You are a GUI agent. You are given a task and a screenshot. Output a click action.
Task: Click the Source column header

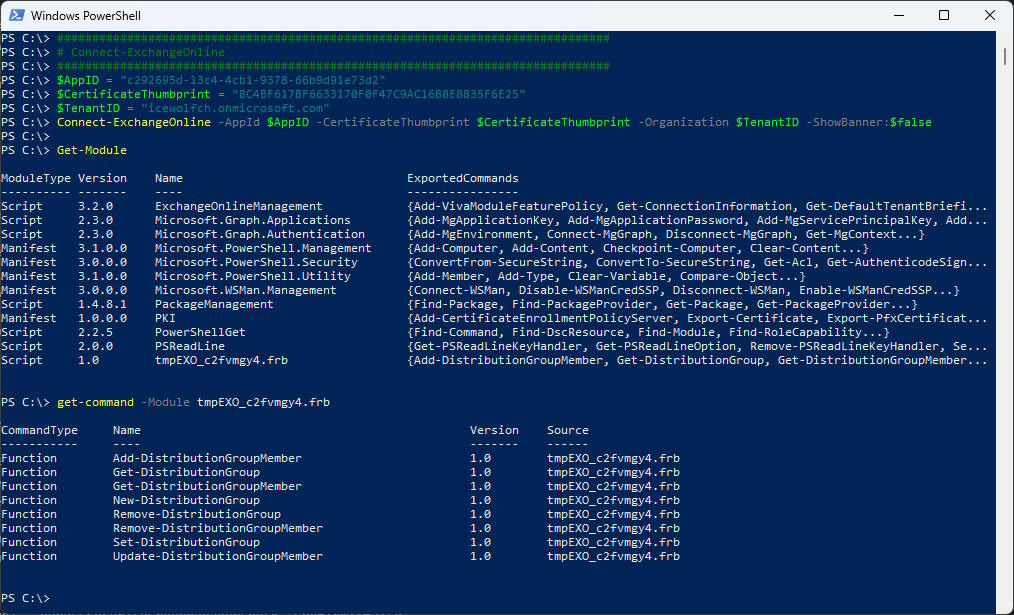(x=568, y=431)
